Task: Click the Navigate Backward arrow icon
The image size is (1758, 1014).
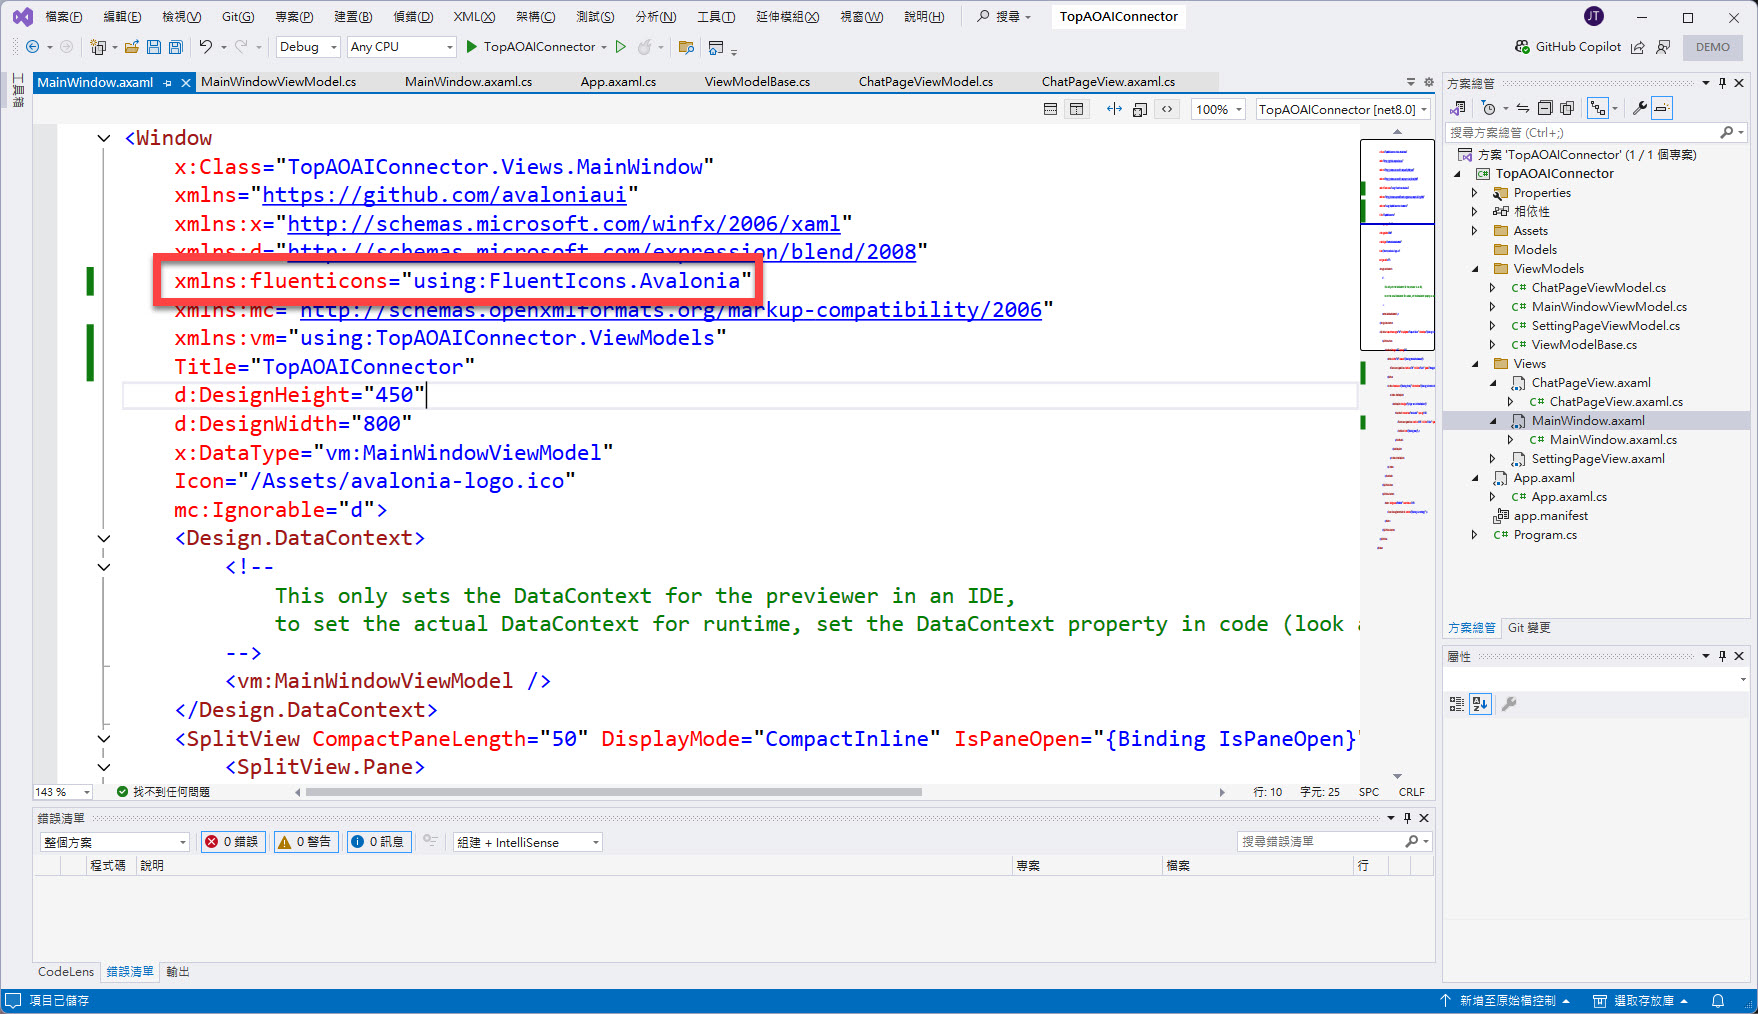Action: click(32, 47)
